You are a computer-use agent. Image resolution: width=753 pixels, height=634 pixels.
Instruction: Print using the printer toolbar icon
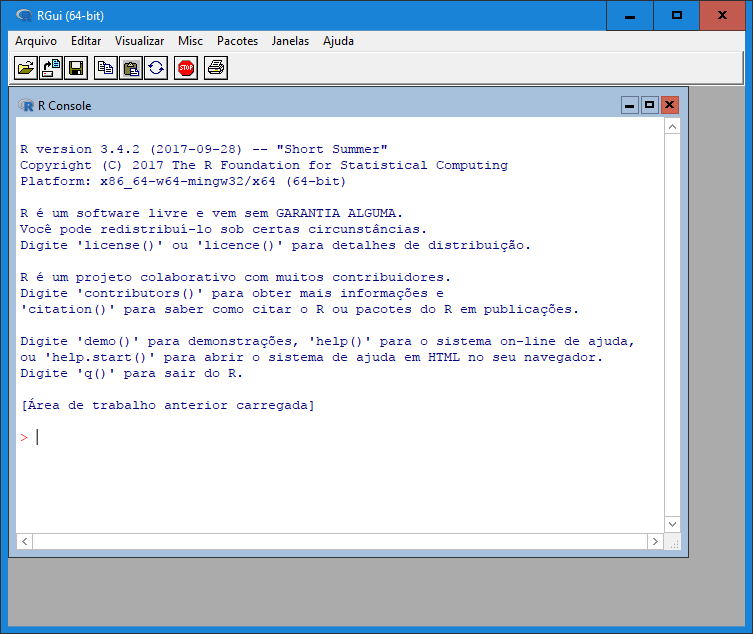(x=216, y=68)
